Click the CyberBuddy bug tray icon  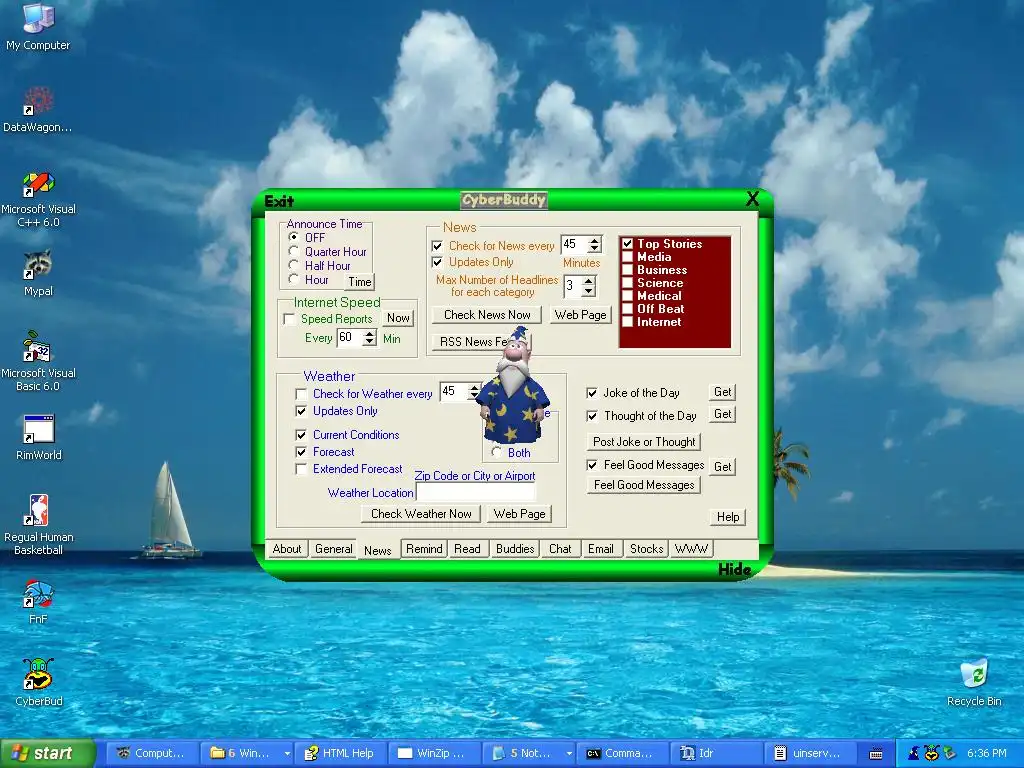(x=931, y=753)
